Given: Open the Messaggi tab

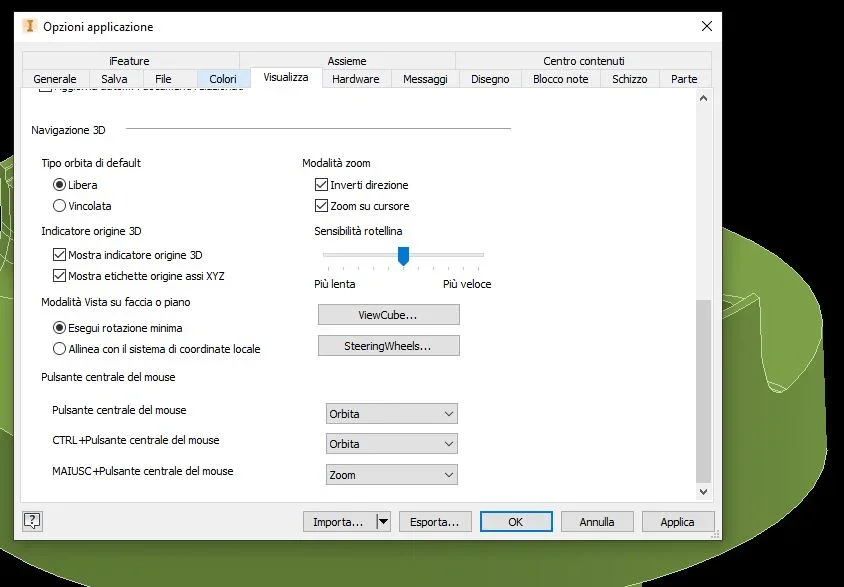Looking at the screenshot, I should pyautogui.click(x=425, y=79).
